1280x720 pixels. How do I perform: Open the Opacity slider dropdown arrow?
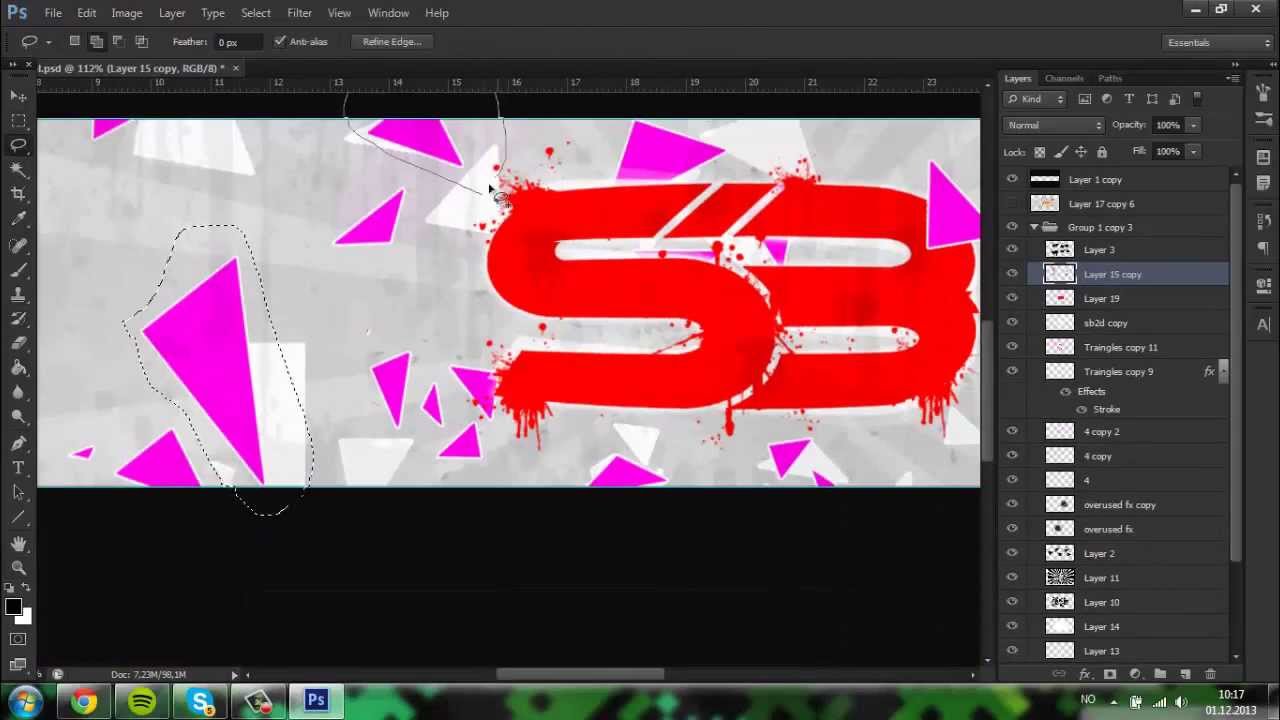click(x=1193, y=125)
